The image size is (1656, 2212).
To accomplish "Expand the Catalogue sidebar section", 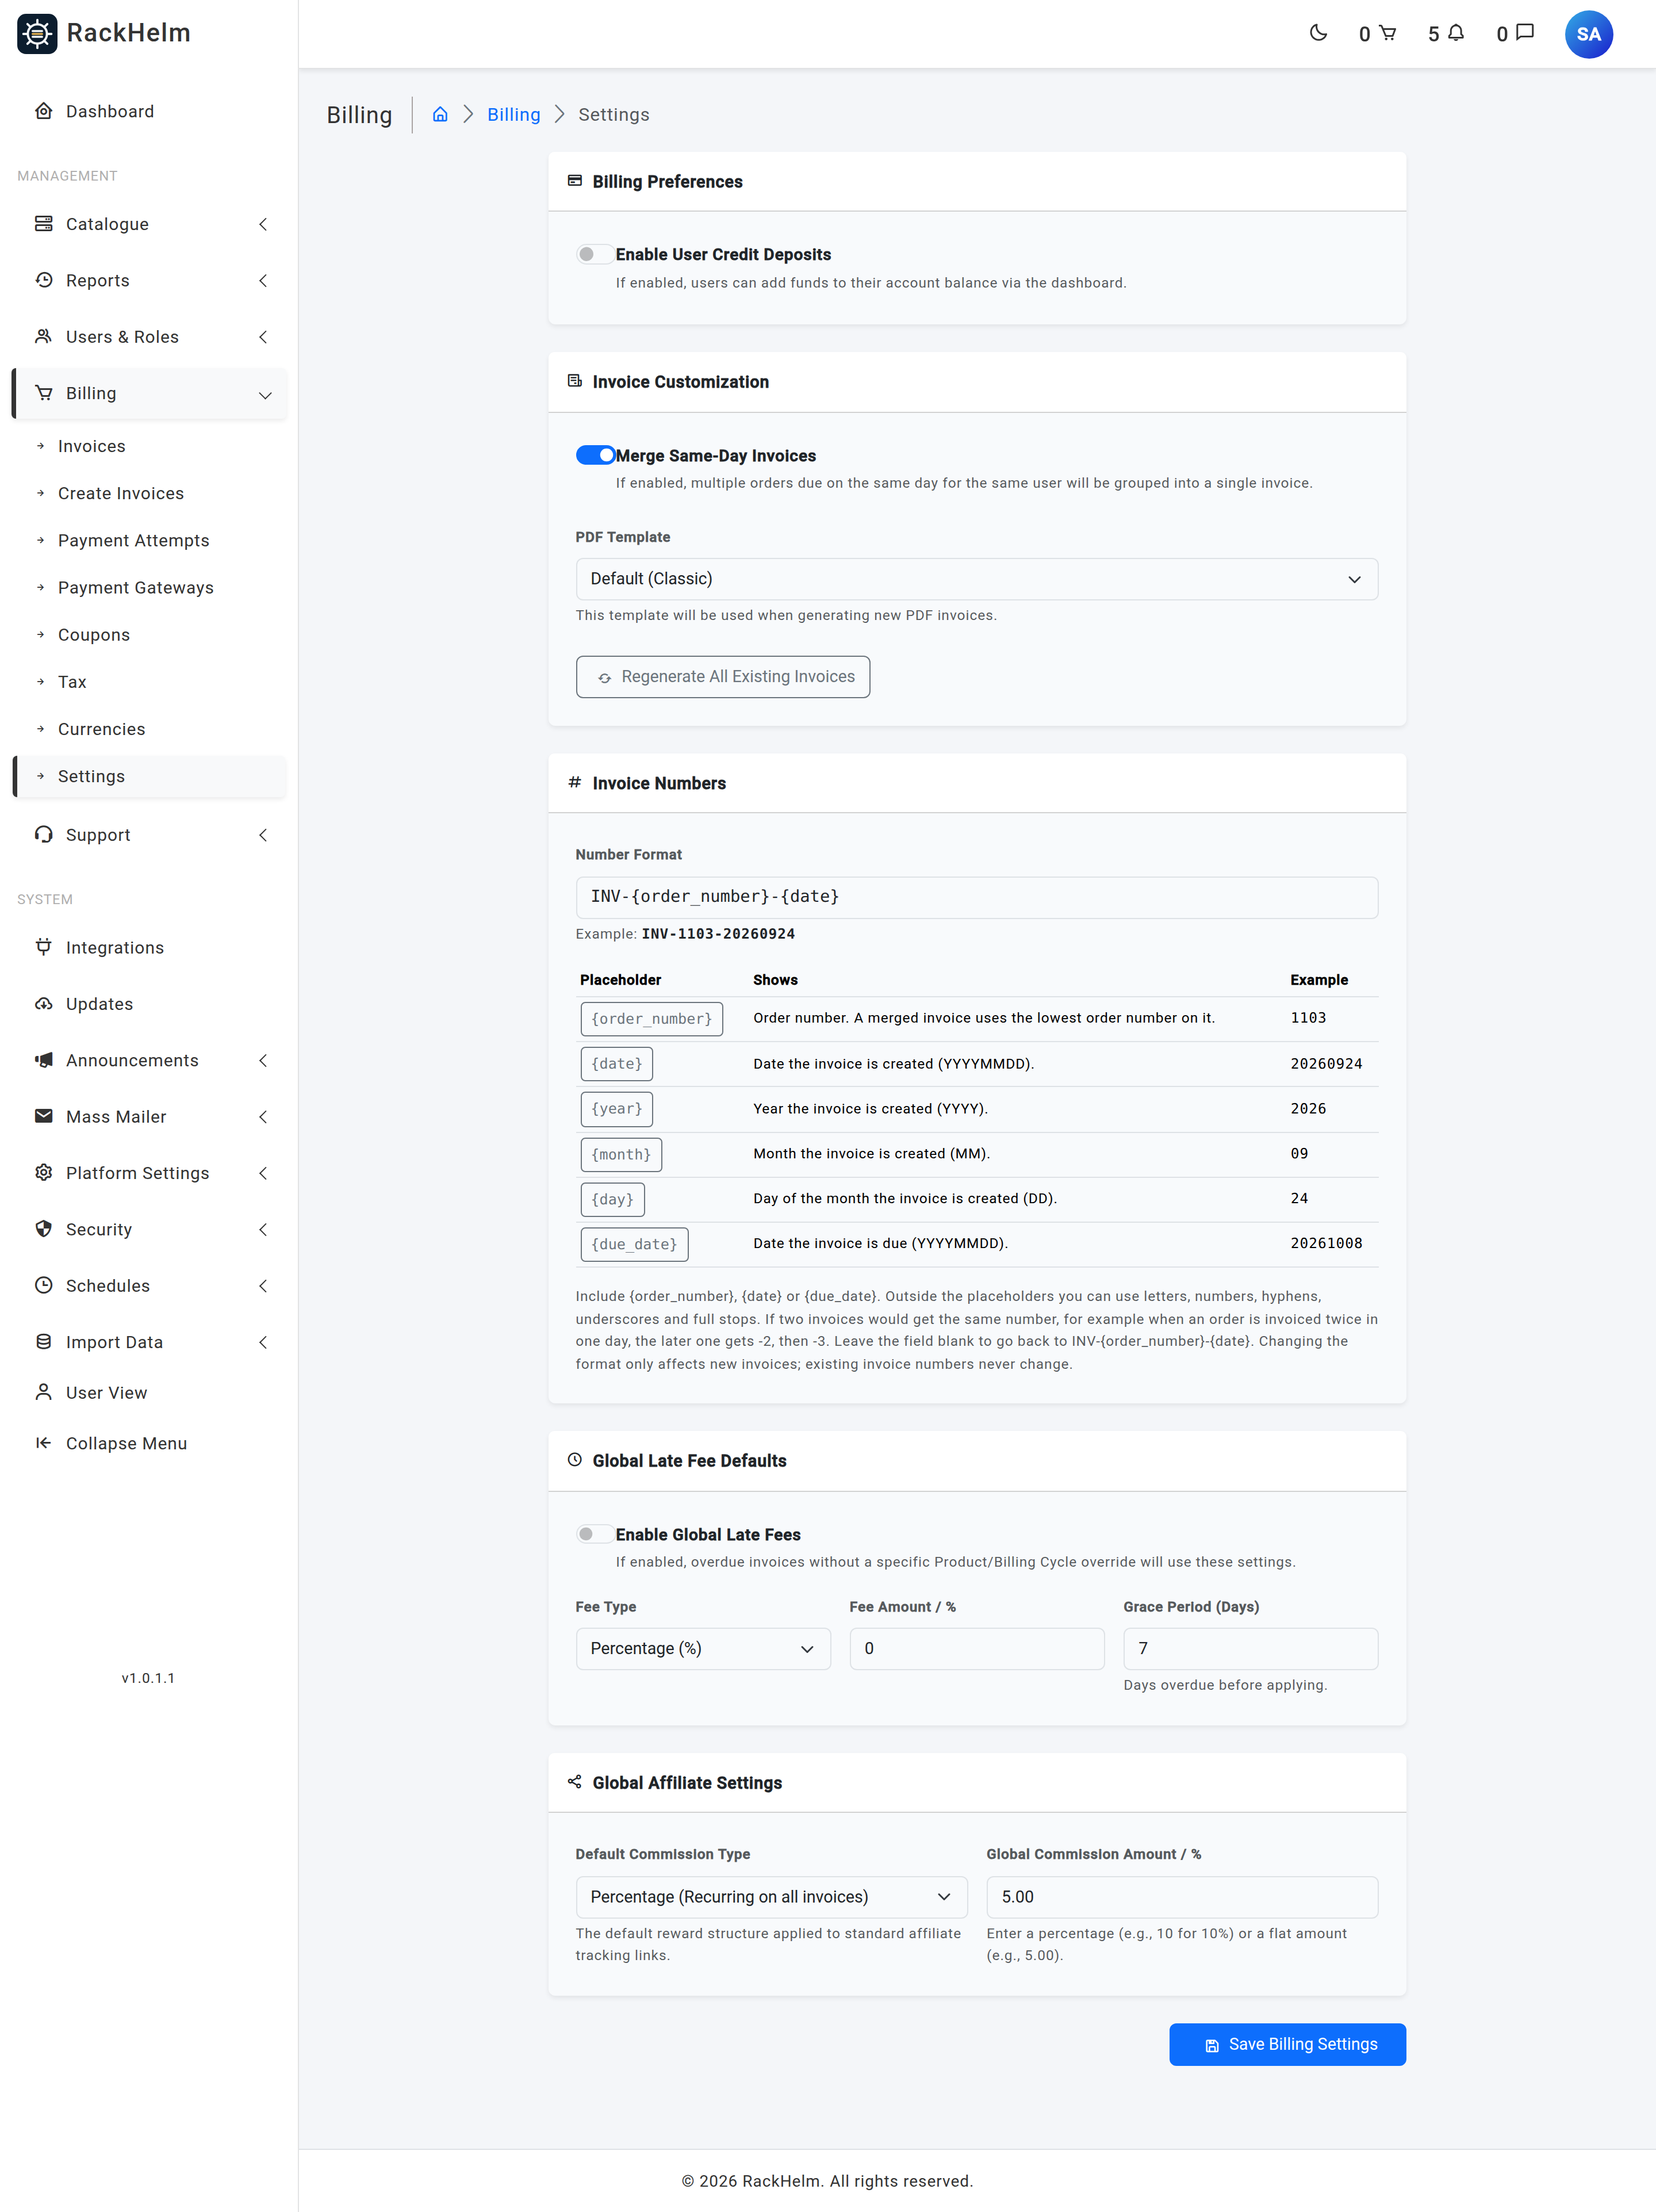I will coord(150,224).
